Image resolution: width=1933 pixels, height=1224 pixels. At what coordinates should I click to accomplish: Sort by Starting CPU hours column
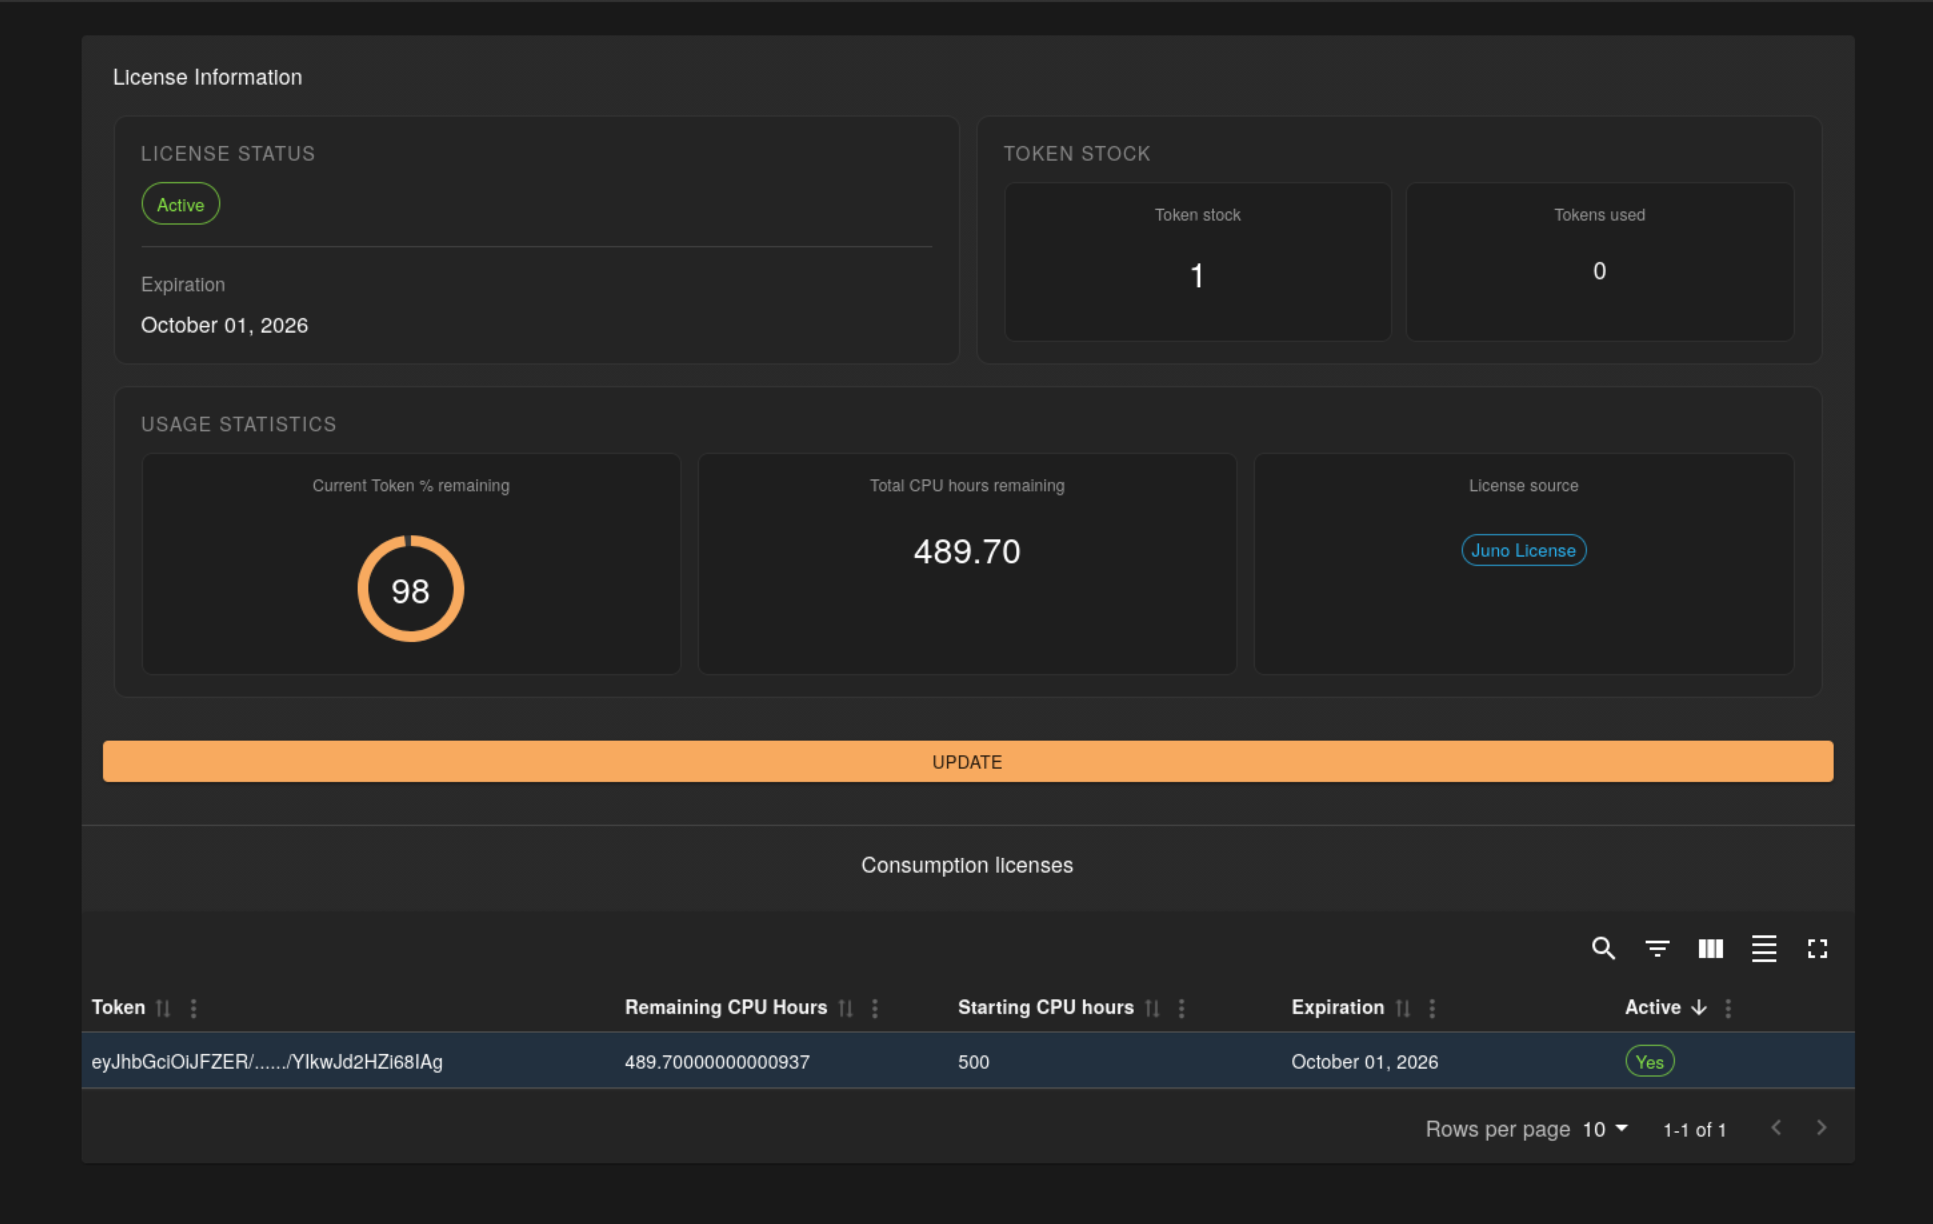coord(1152,1008)
